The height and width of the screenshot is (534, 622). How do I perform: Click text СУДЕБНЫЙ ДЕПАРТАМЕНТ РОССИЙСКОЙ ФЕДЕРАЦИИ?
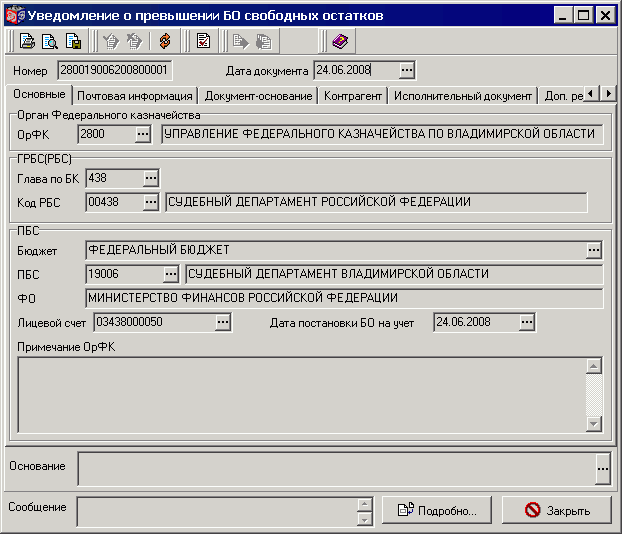(319, 202)
